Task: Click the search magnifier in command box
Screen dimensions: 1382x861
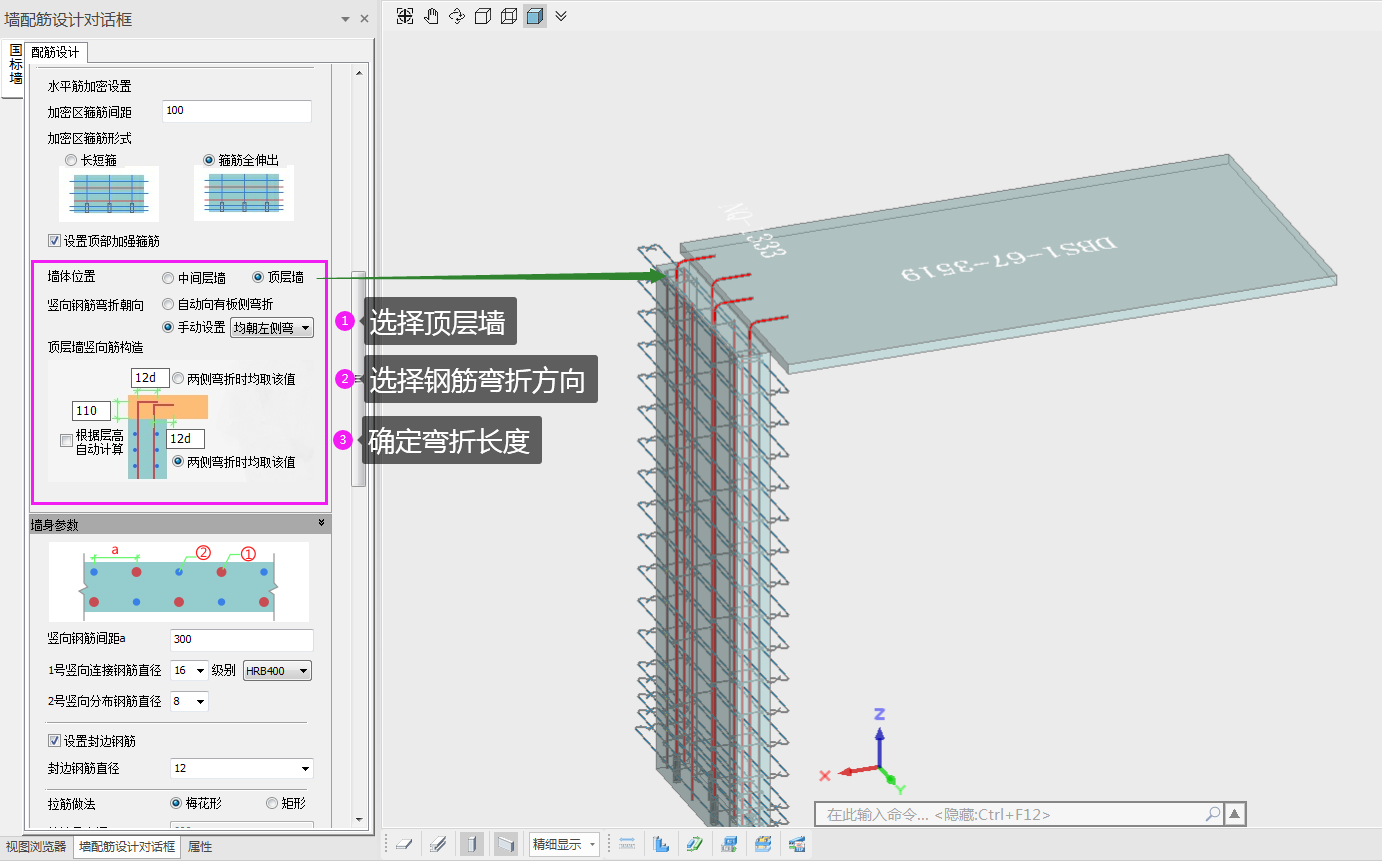Action: coord(1212,814)
